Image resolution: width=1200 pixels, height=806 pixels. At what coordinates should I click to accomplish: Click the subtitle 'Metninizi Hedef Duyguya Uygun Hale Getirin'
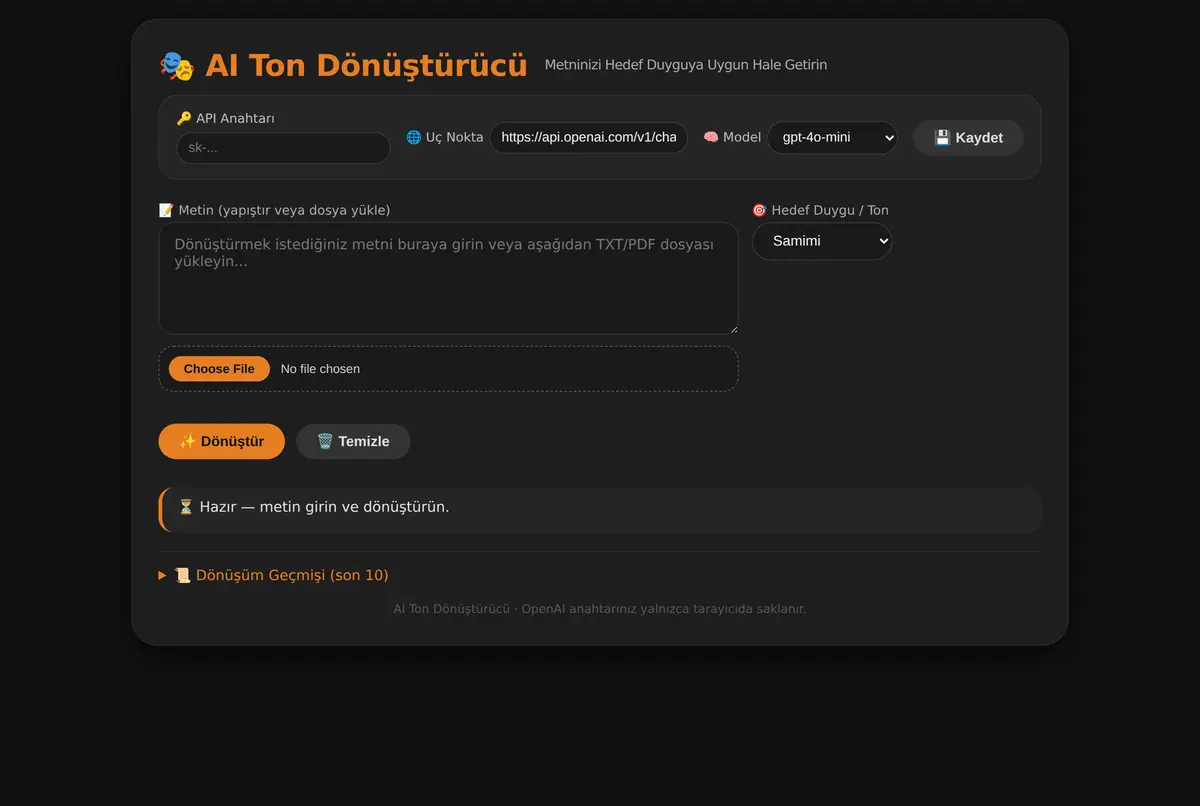point(686,65)
